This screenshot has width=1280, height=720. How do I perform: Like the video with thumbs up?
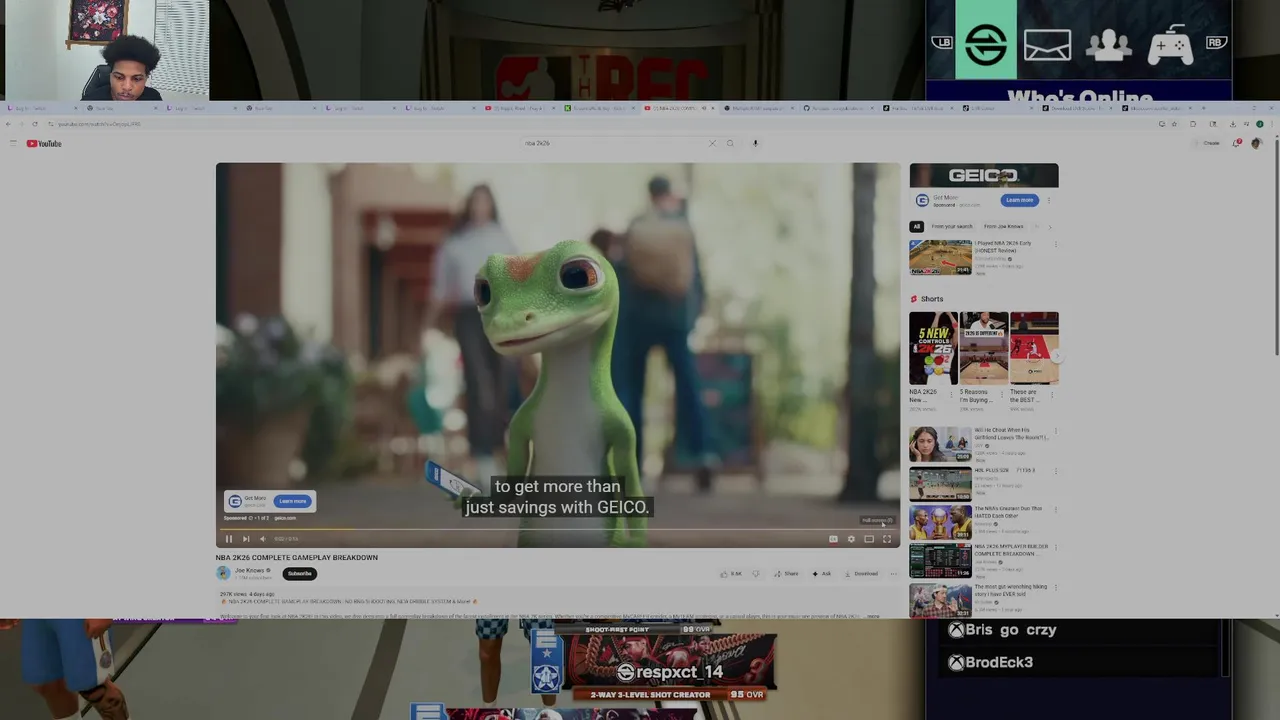coord(731,574)
